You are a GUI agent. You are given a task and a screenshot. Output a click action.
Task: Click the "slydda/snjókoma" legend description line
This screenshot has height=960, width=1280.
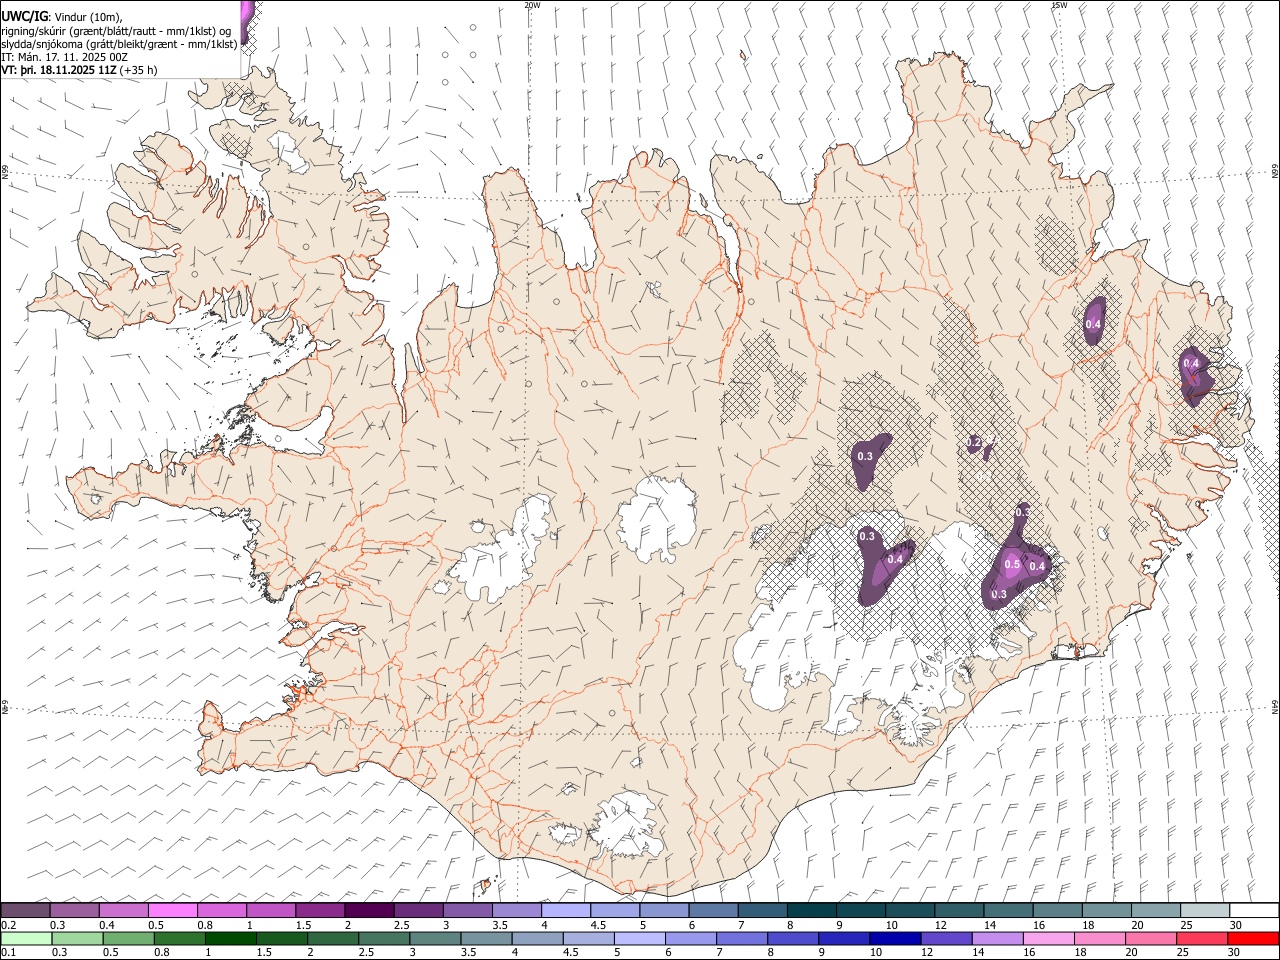(120, 43)
